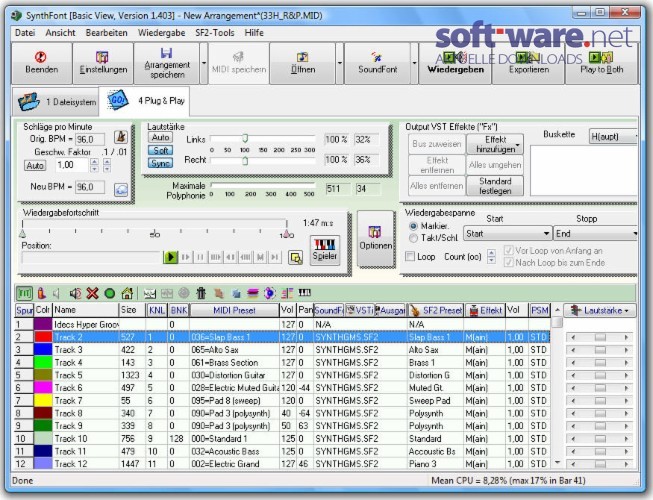Click the blue round speaker icon
The height and width of the screenshot is (500, 653).
click(x=269, y=294)
